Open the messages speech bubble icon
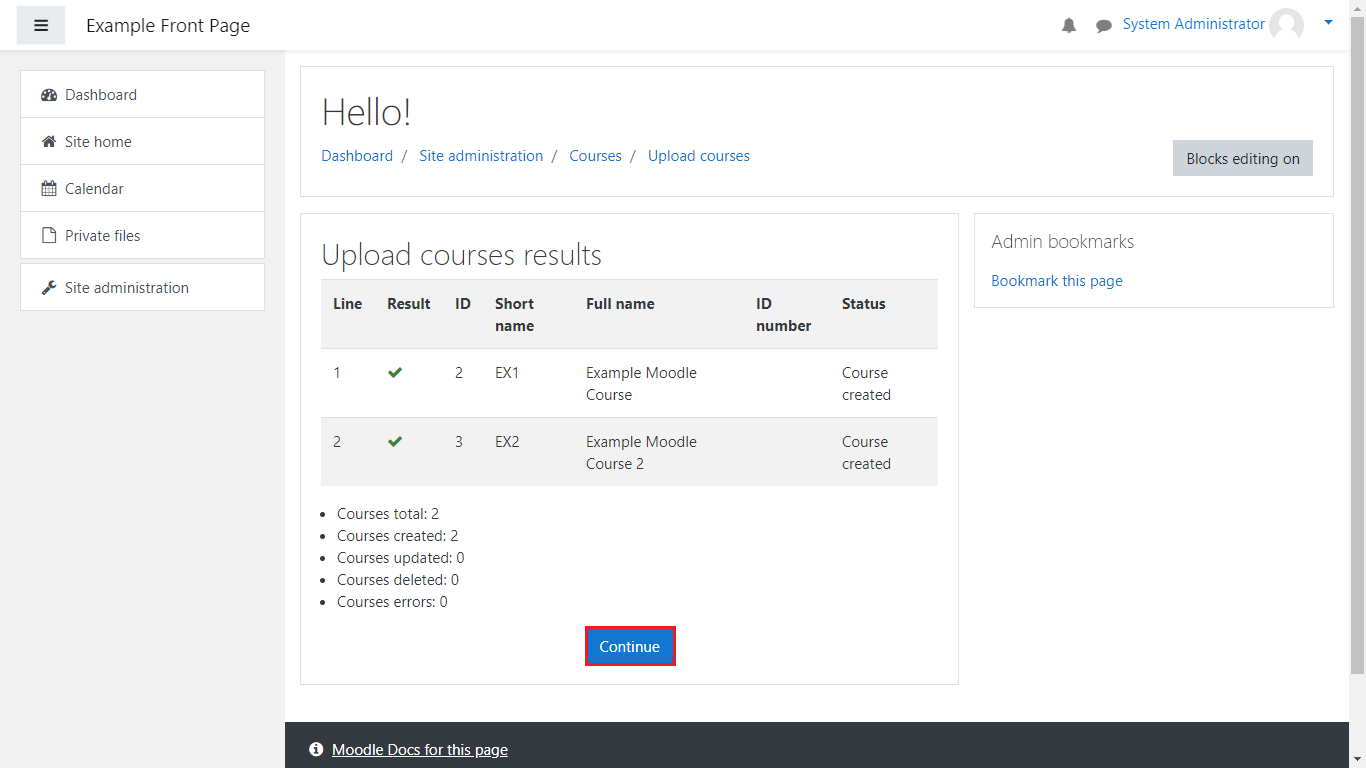1366x768 pixels. coord(1103,26)
